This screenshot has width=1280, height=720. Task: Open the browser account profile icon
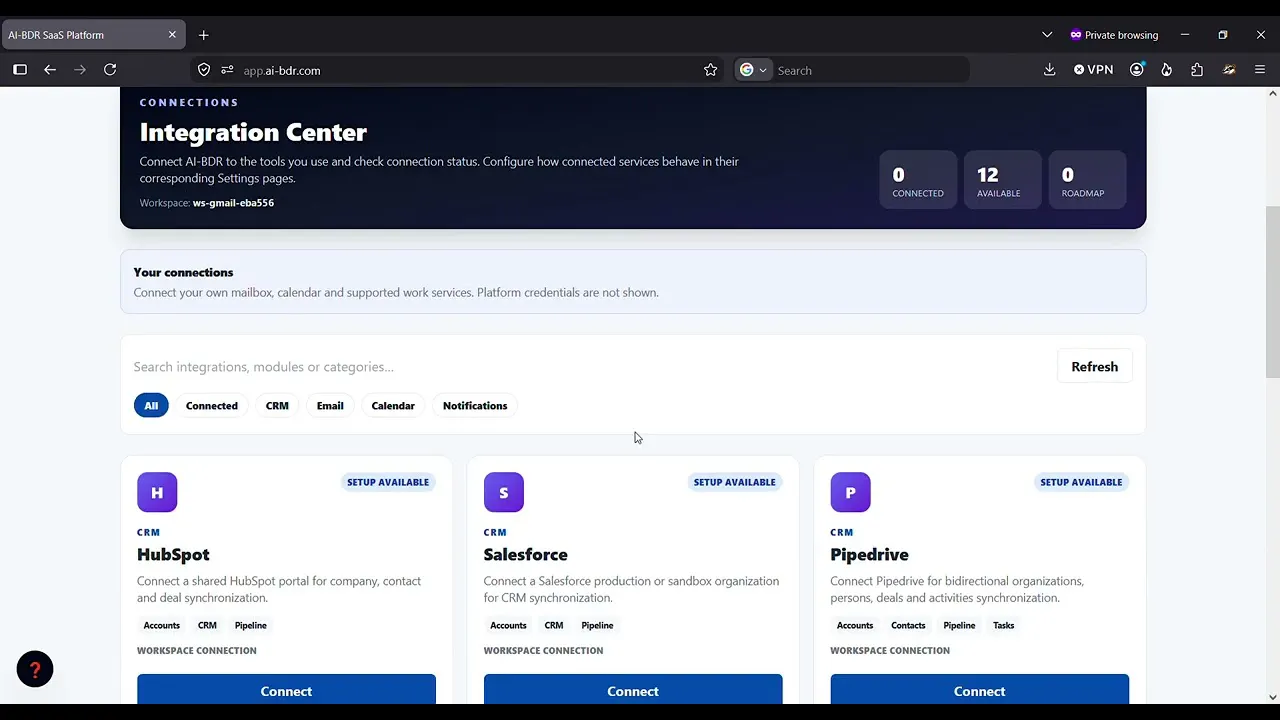[1137, 70]
